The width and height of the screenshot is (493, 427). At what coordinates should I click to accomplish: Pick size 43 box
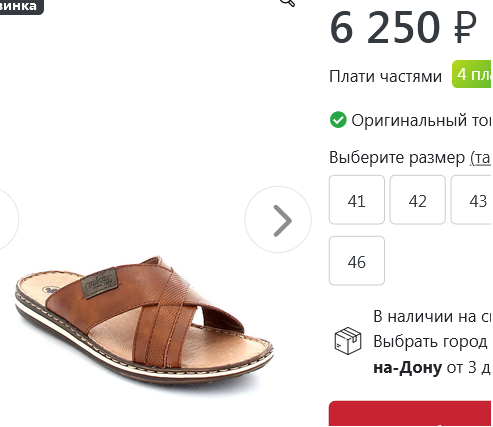472,200
